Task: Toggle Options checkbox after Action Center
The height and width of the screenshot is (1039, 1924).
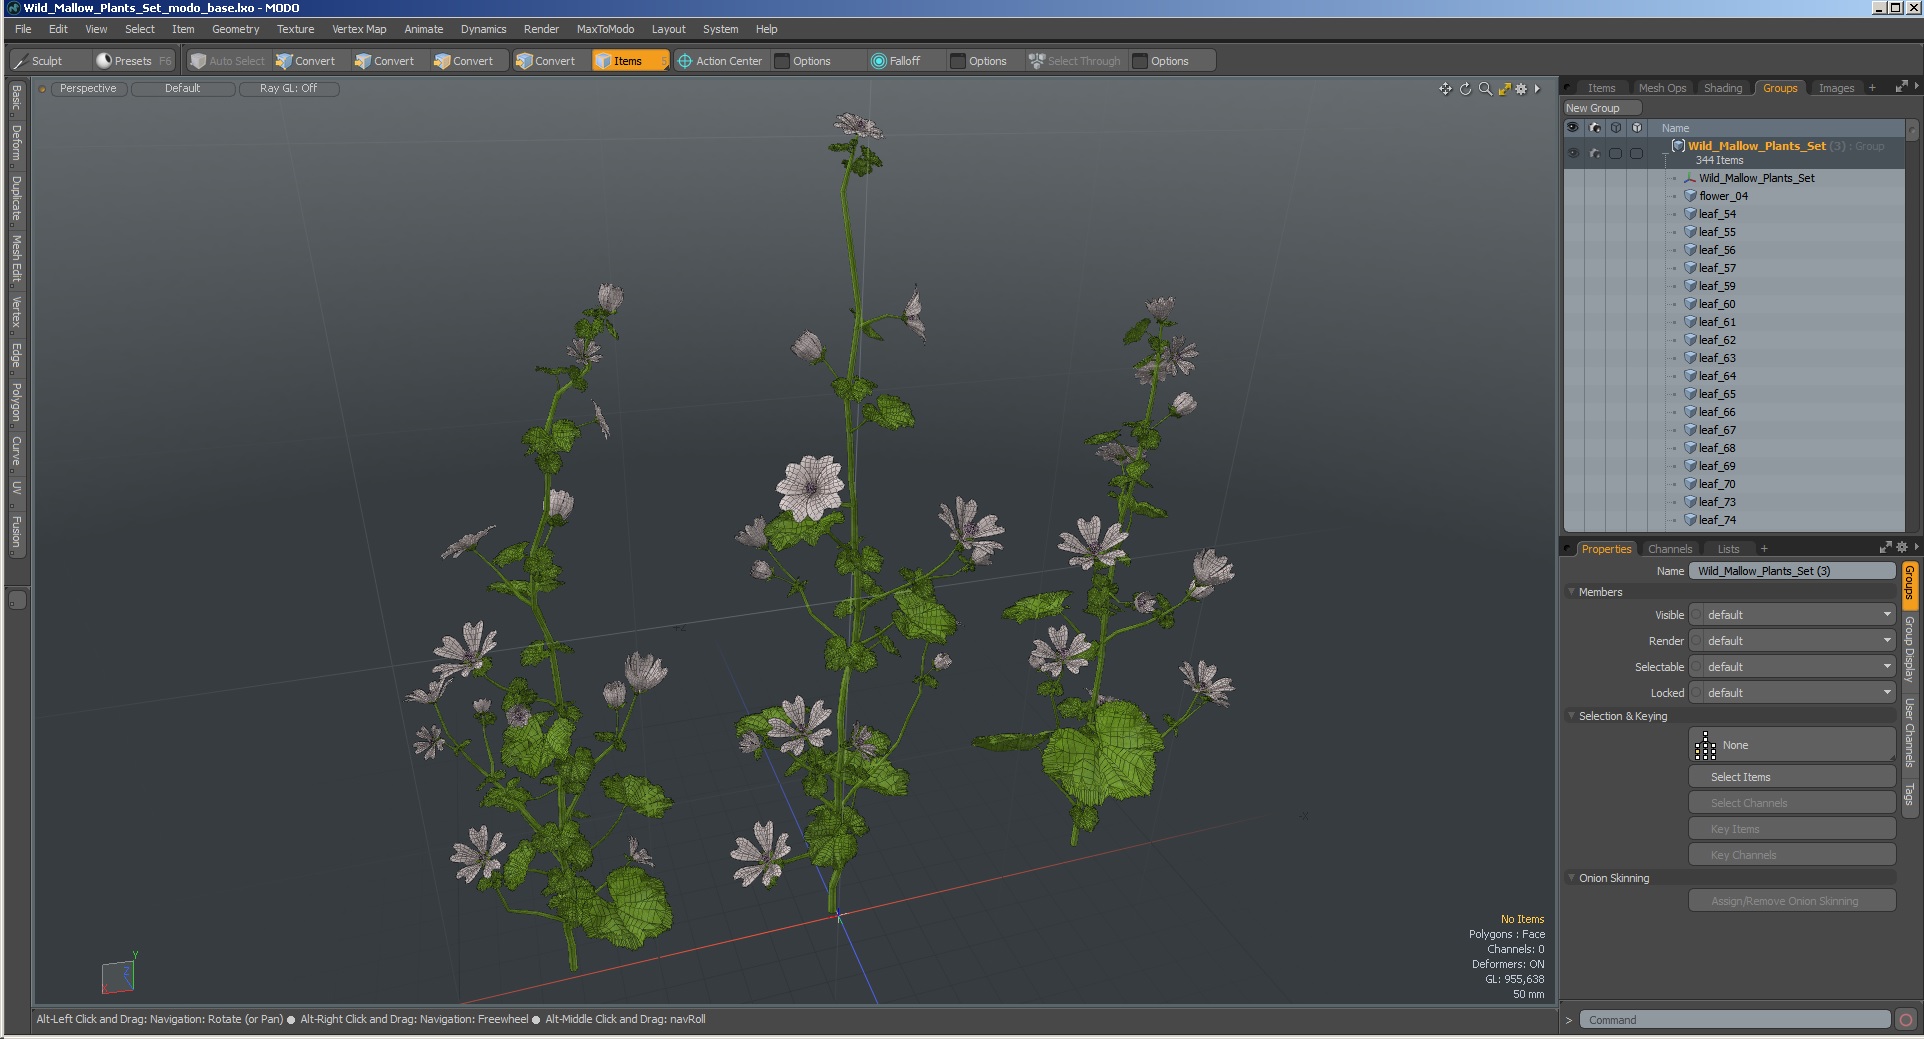Action: (783, 61)
